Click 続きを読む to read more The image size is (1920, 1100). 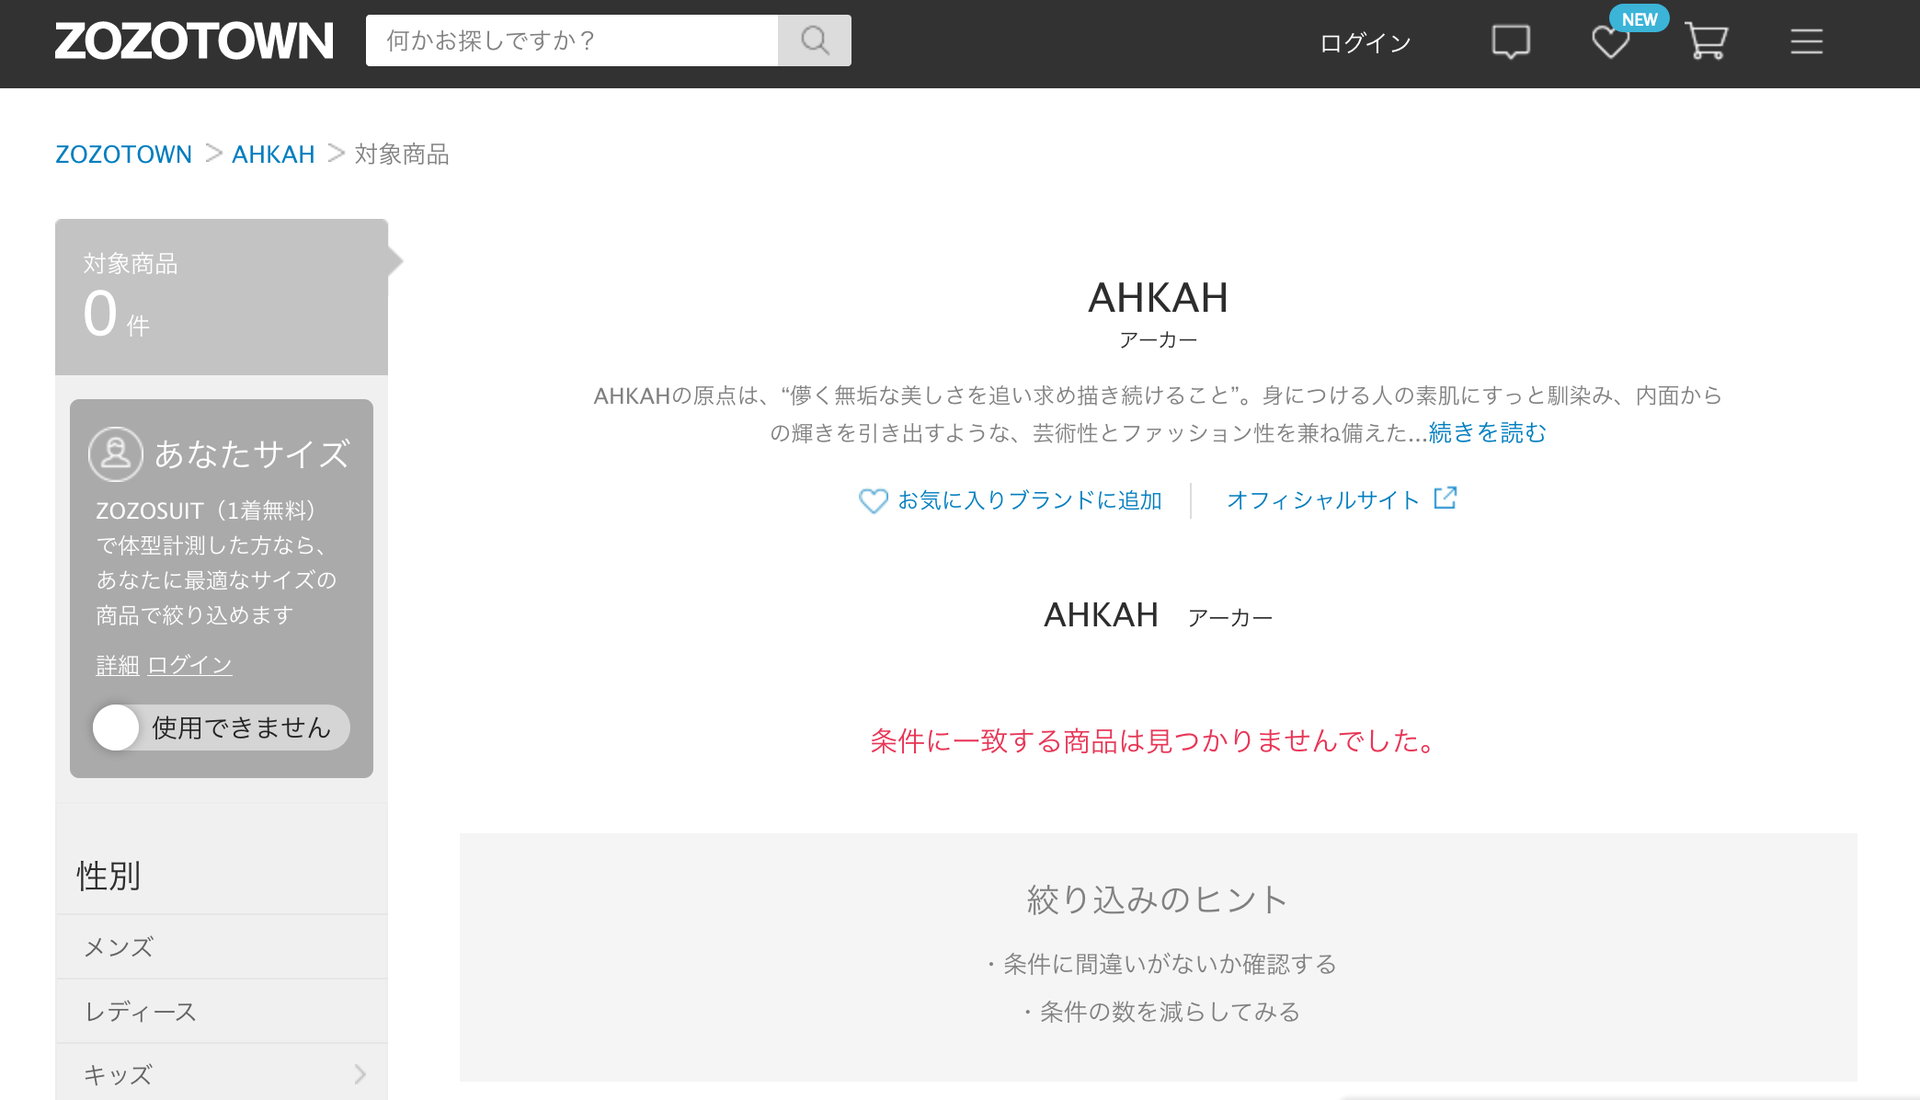click(1487, 432)
